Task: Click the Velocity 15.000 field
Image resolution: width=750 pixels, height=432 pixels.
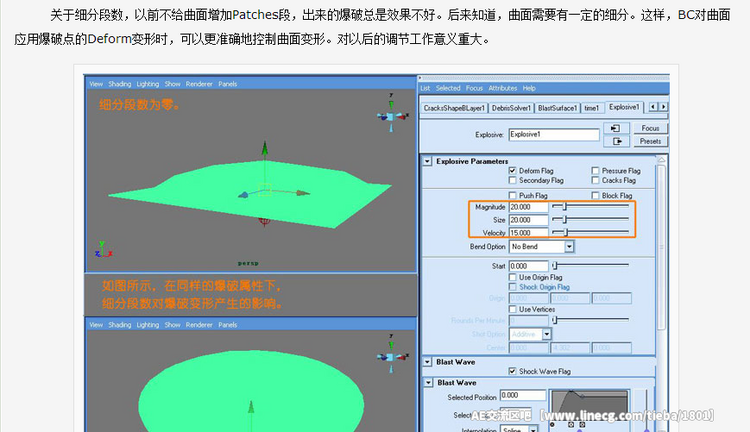Action: tap(529, 233)
